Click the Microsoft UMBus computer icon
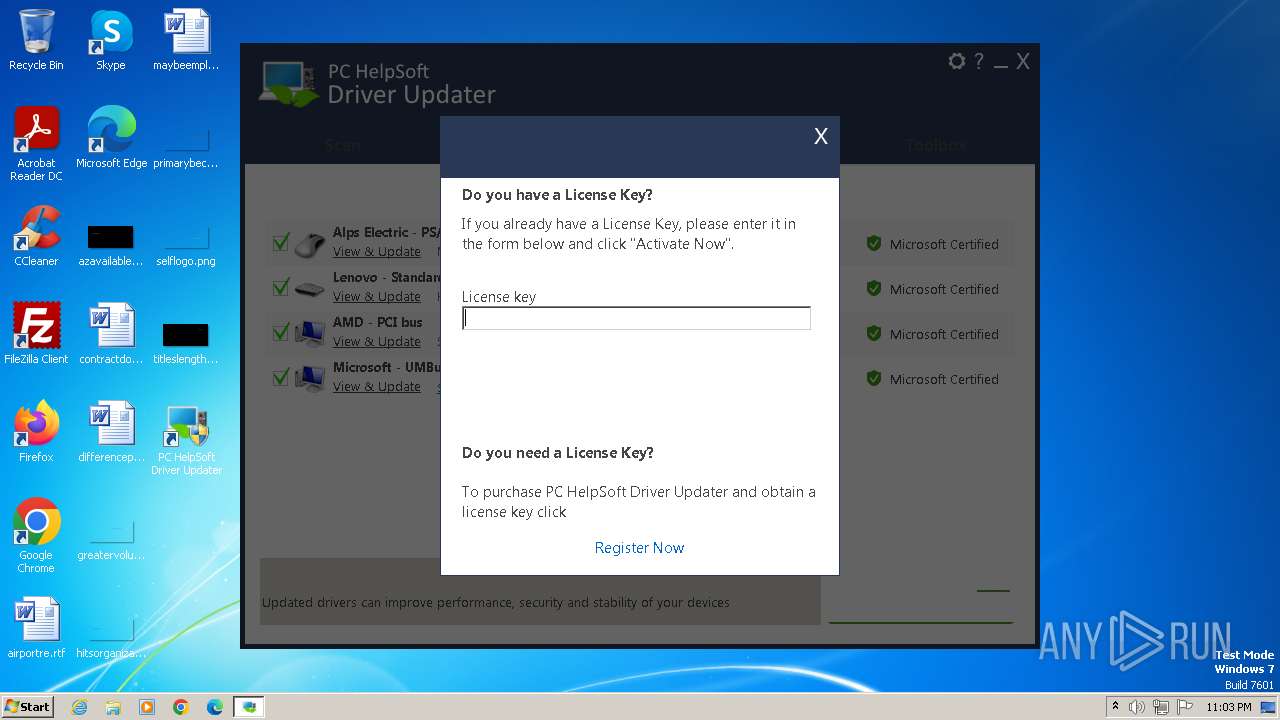This screenshot has width=1280, height=720. tap(310, 378)
